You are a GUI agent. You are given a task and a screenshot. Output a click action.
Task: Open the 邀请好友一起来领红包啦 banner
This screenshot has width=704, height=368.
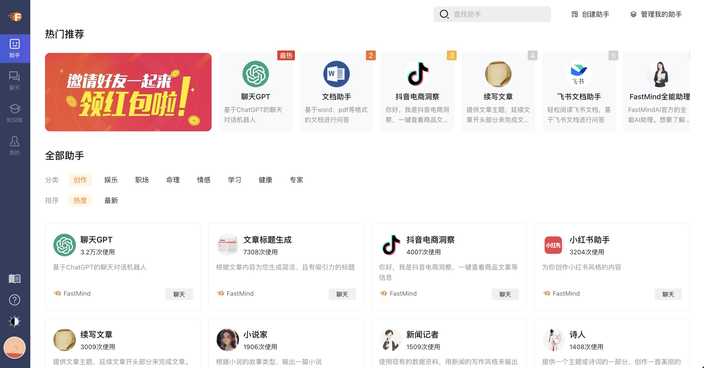[x=128, y=92]
